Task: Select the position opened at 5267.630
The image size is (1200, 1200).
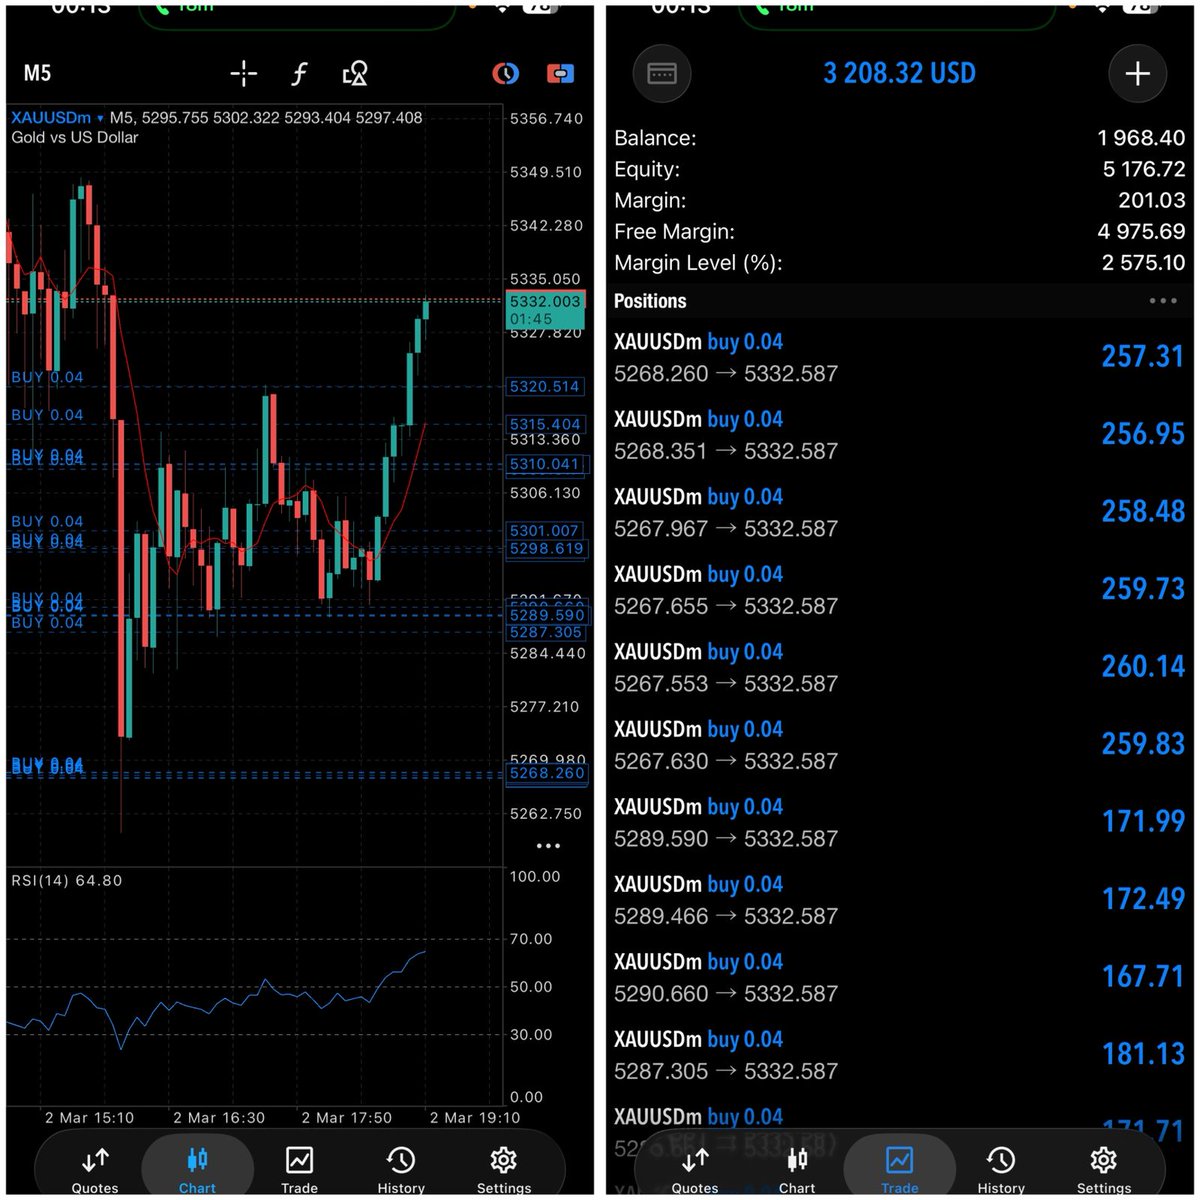Action: (900, 745)
